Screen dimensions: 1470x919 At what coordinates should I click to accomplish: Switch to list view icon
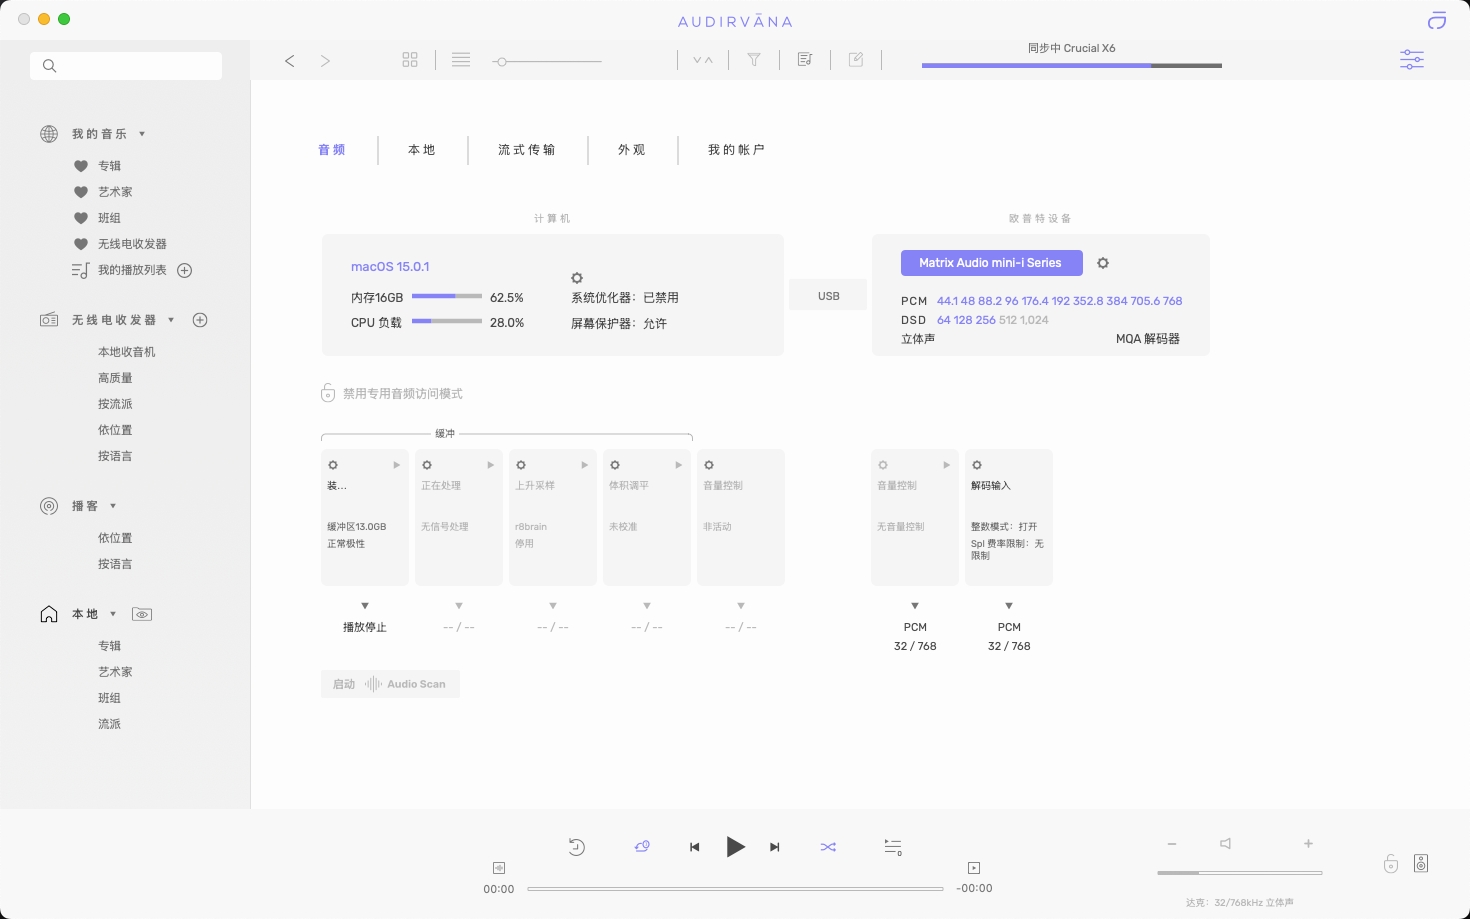(x=461, y=60)
